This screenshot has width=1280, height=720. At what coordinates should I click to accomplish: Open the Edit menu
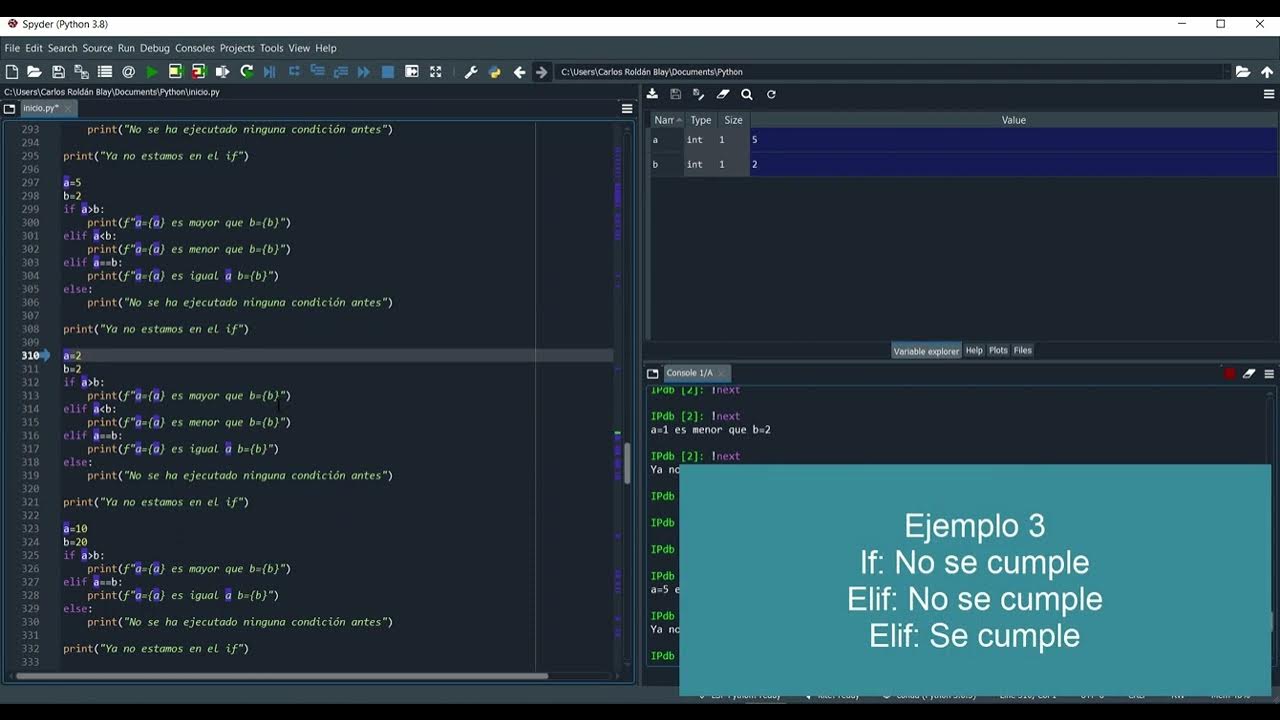click(x=34, y=48)
